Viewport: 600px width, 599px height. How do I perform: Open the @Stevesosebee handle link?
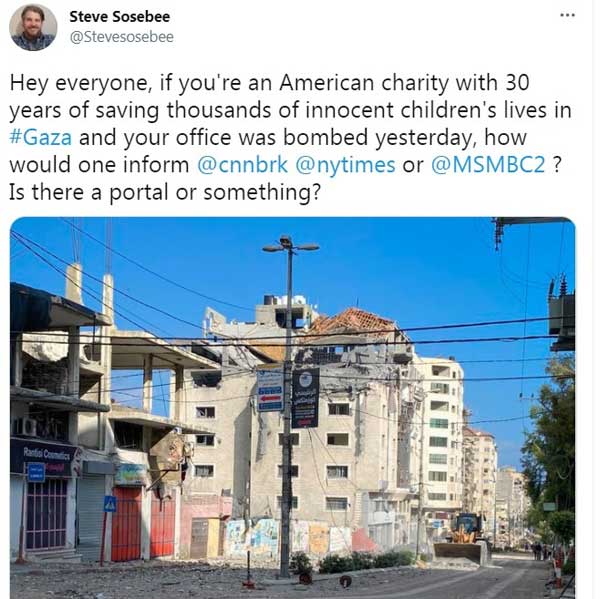click(122, 37)
